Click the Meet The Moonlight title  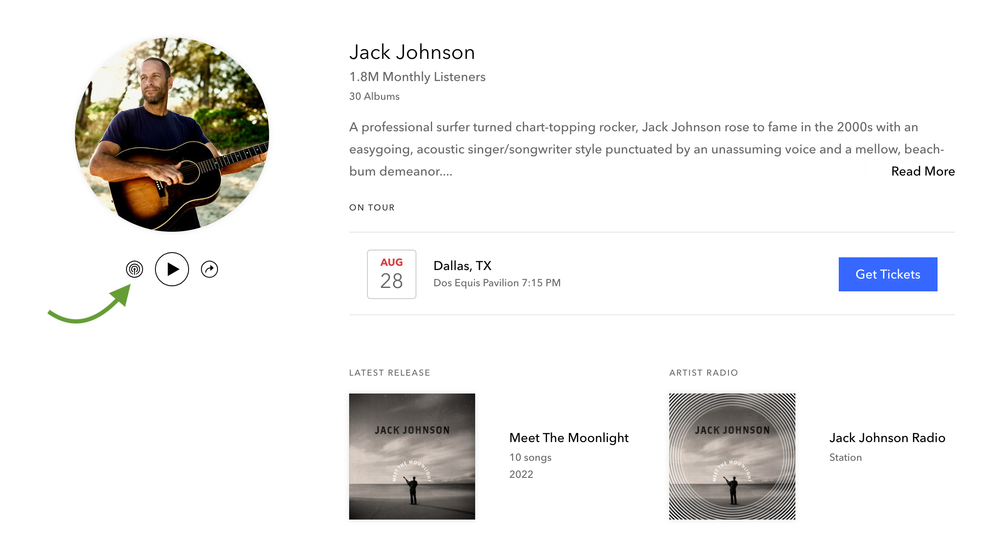(568, 437)
